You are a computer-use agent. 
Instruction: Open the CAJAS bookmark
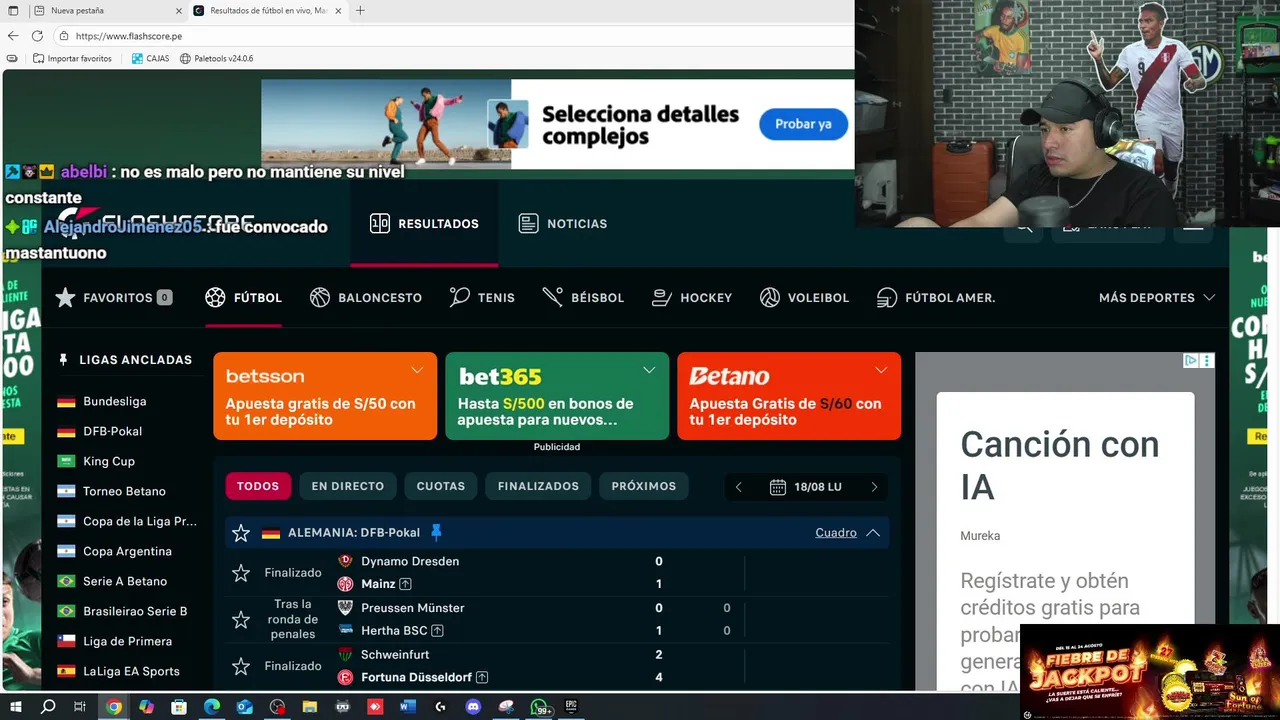tap(150, 58)
